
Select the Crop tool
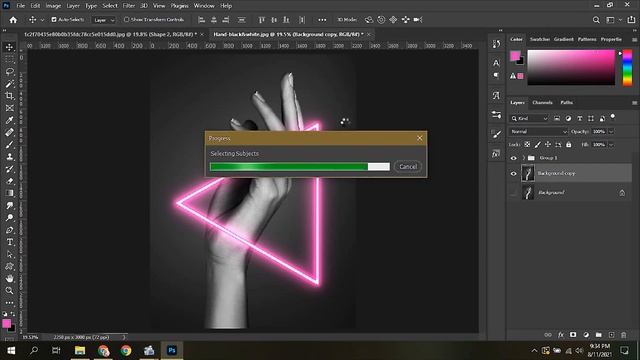point(9,96)
